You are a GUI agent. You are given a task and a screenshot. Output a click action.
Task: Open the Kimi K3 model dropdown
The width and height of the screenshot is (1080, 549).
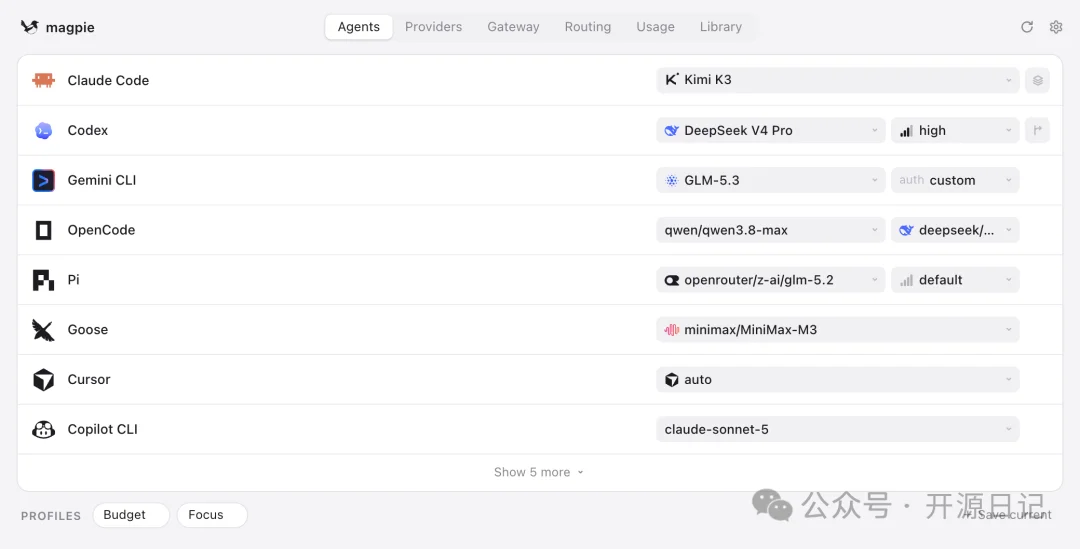pos(838,80)
